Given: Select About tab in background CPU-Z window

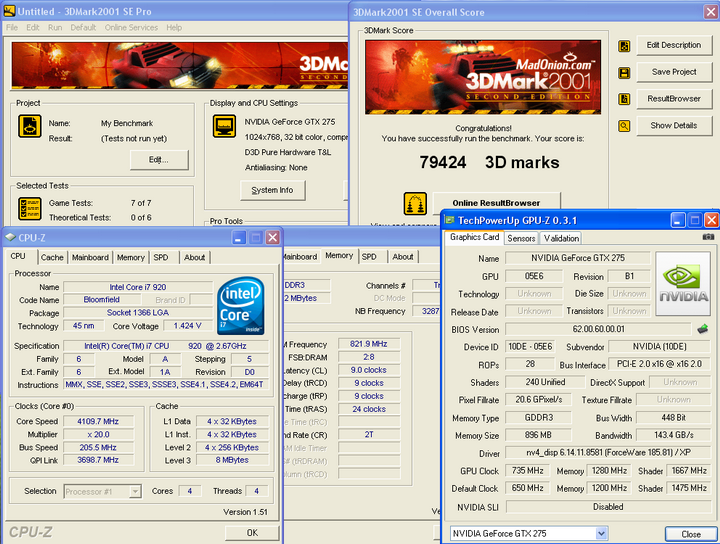Looking at the screenshot, I should pyautogui.click(x=403, y=257).
